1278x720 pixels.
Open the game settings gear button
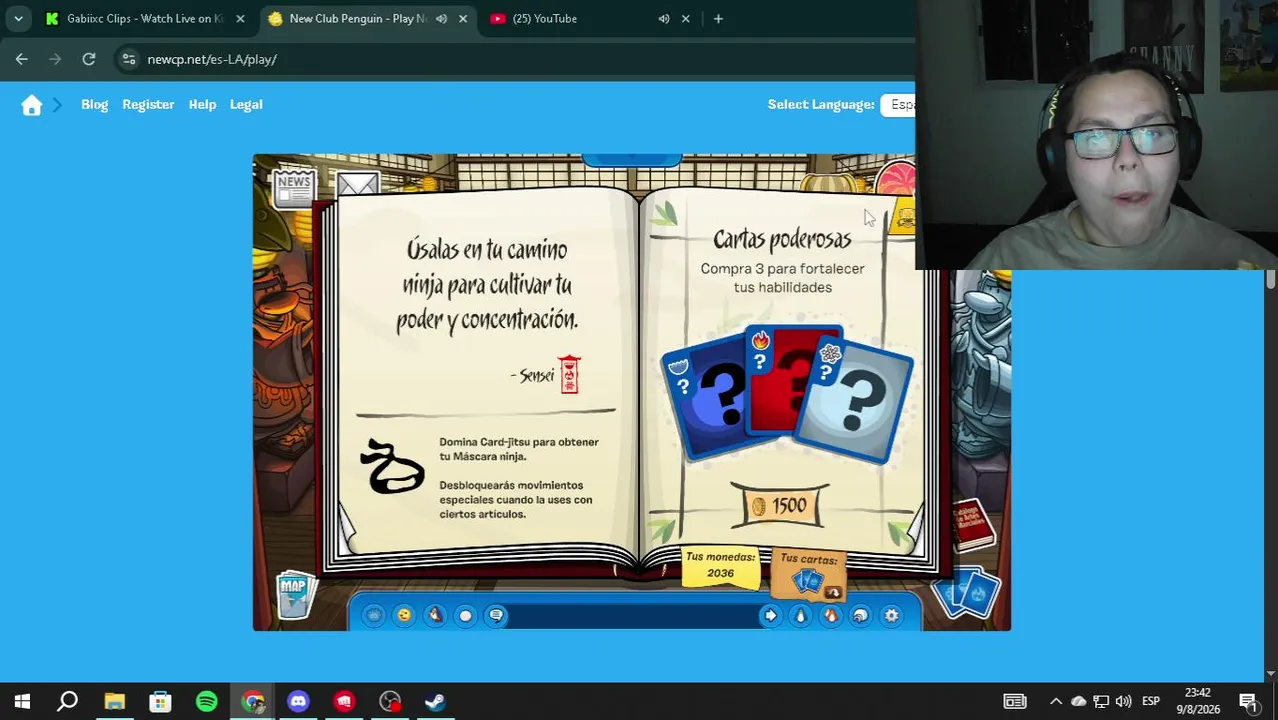click(891, 616)
